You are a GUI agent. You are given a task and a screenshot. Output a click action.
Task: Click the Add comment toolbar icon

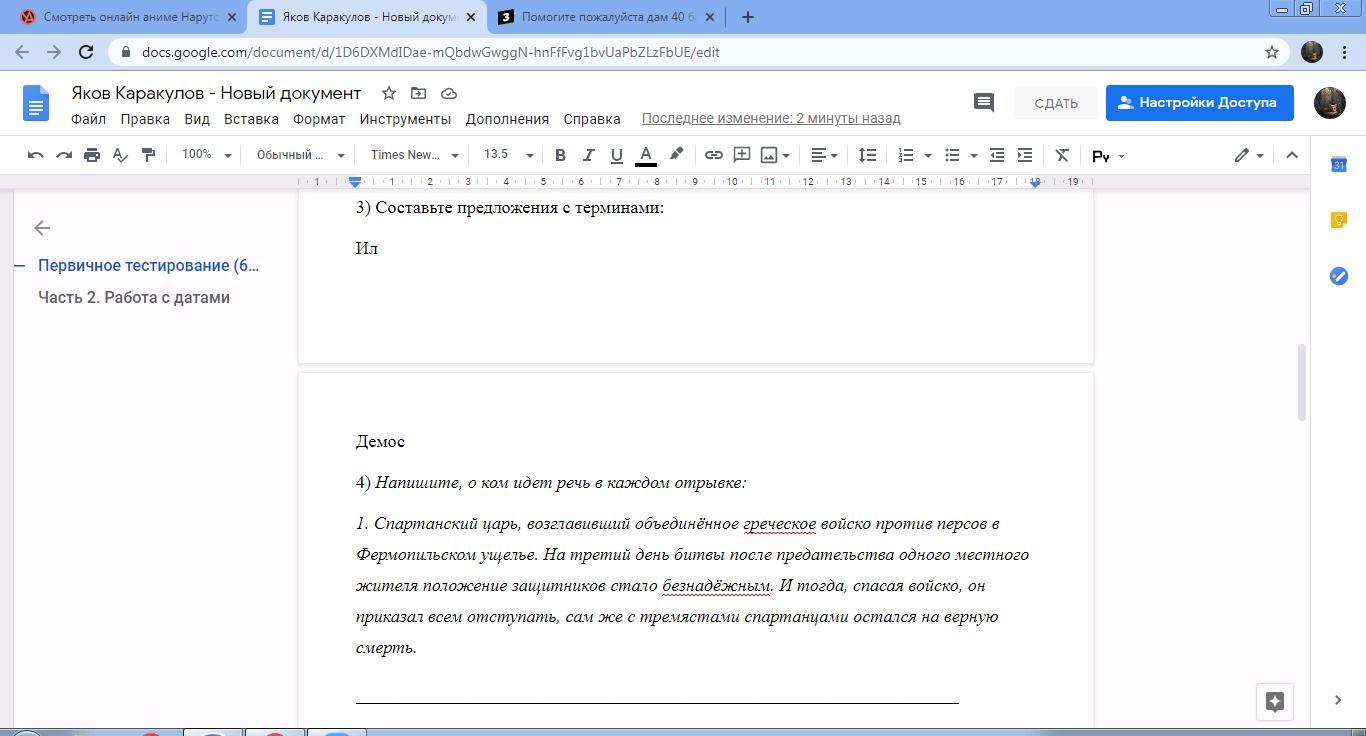pos(742,155)
